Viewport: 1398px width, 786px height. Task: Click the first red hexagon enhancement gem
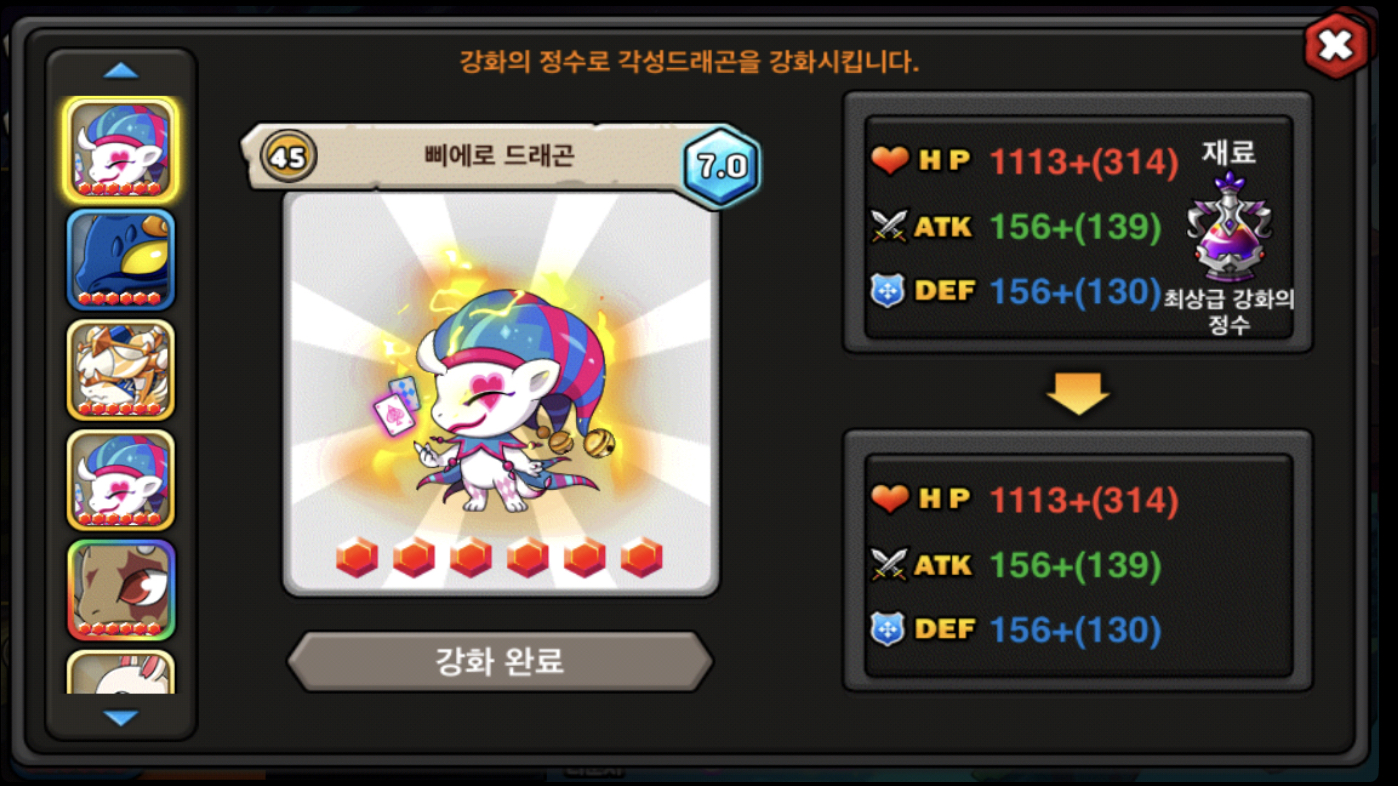(357, 557)
